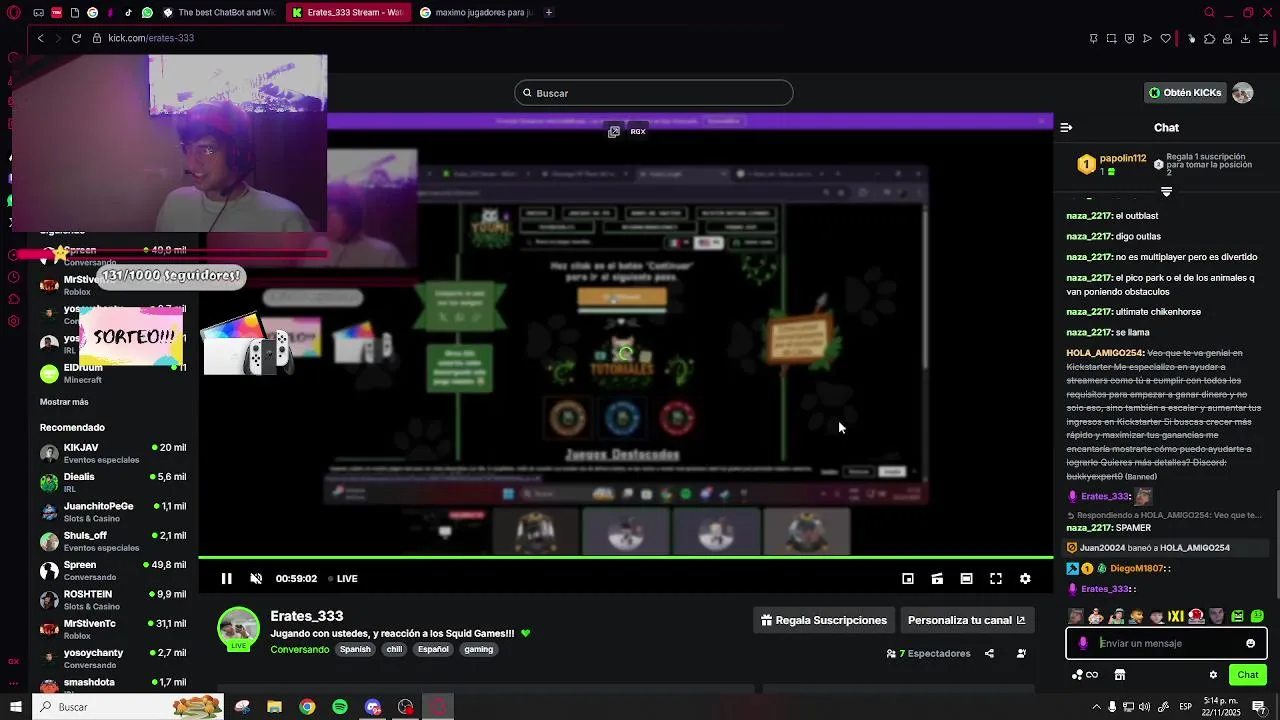1280x720 pixels.
Task: Collapse the chat panel
Action: click(x=1066, y=127)
